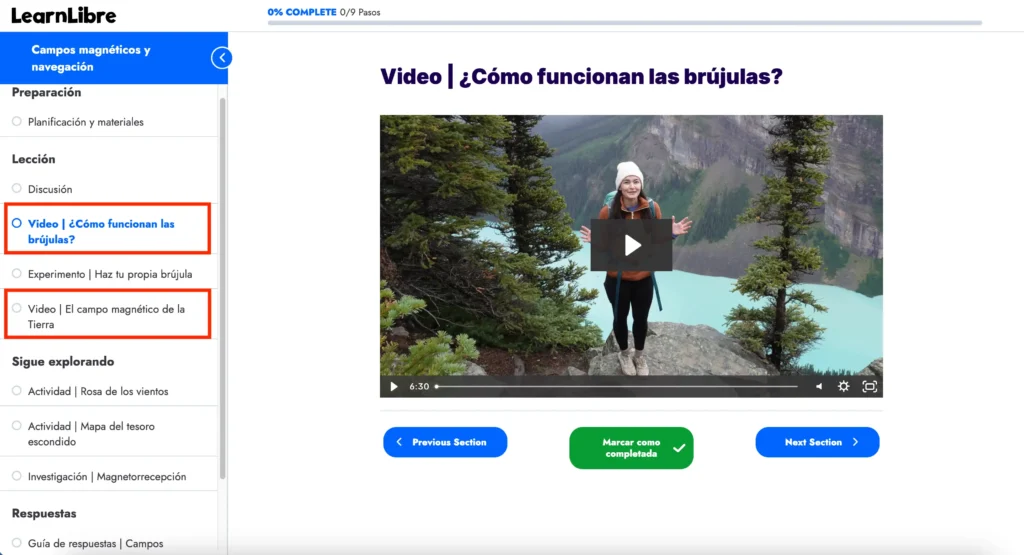Mute the video with the speaker icon

(819, 387)
